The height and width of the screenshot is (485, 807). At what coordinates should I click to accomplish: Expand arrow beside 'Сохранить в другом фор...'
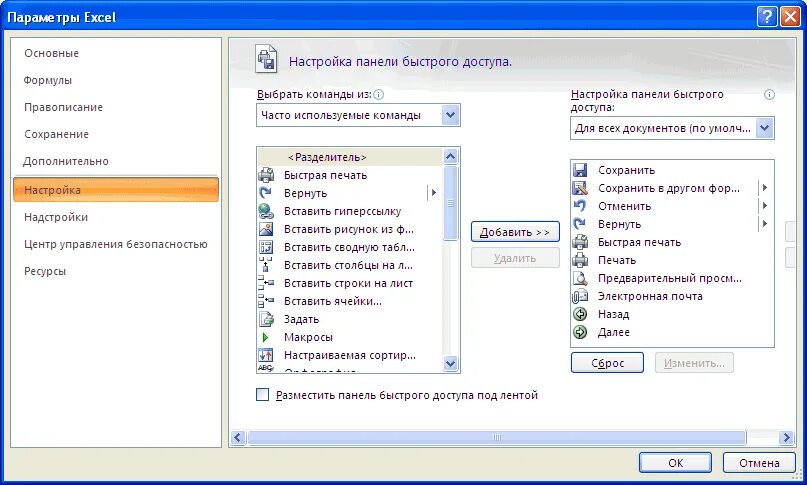(765, 188)
